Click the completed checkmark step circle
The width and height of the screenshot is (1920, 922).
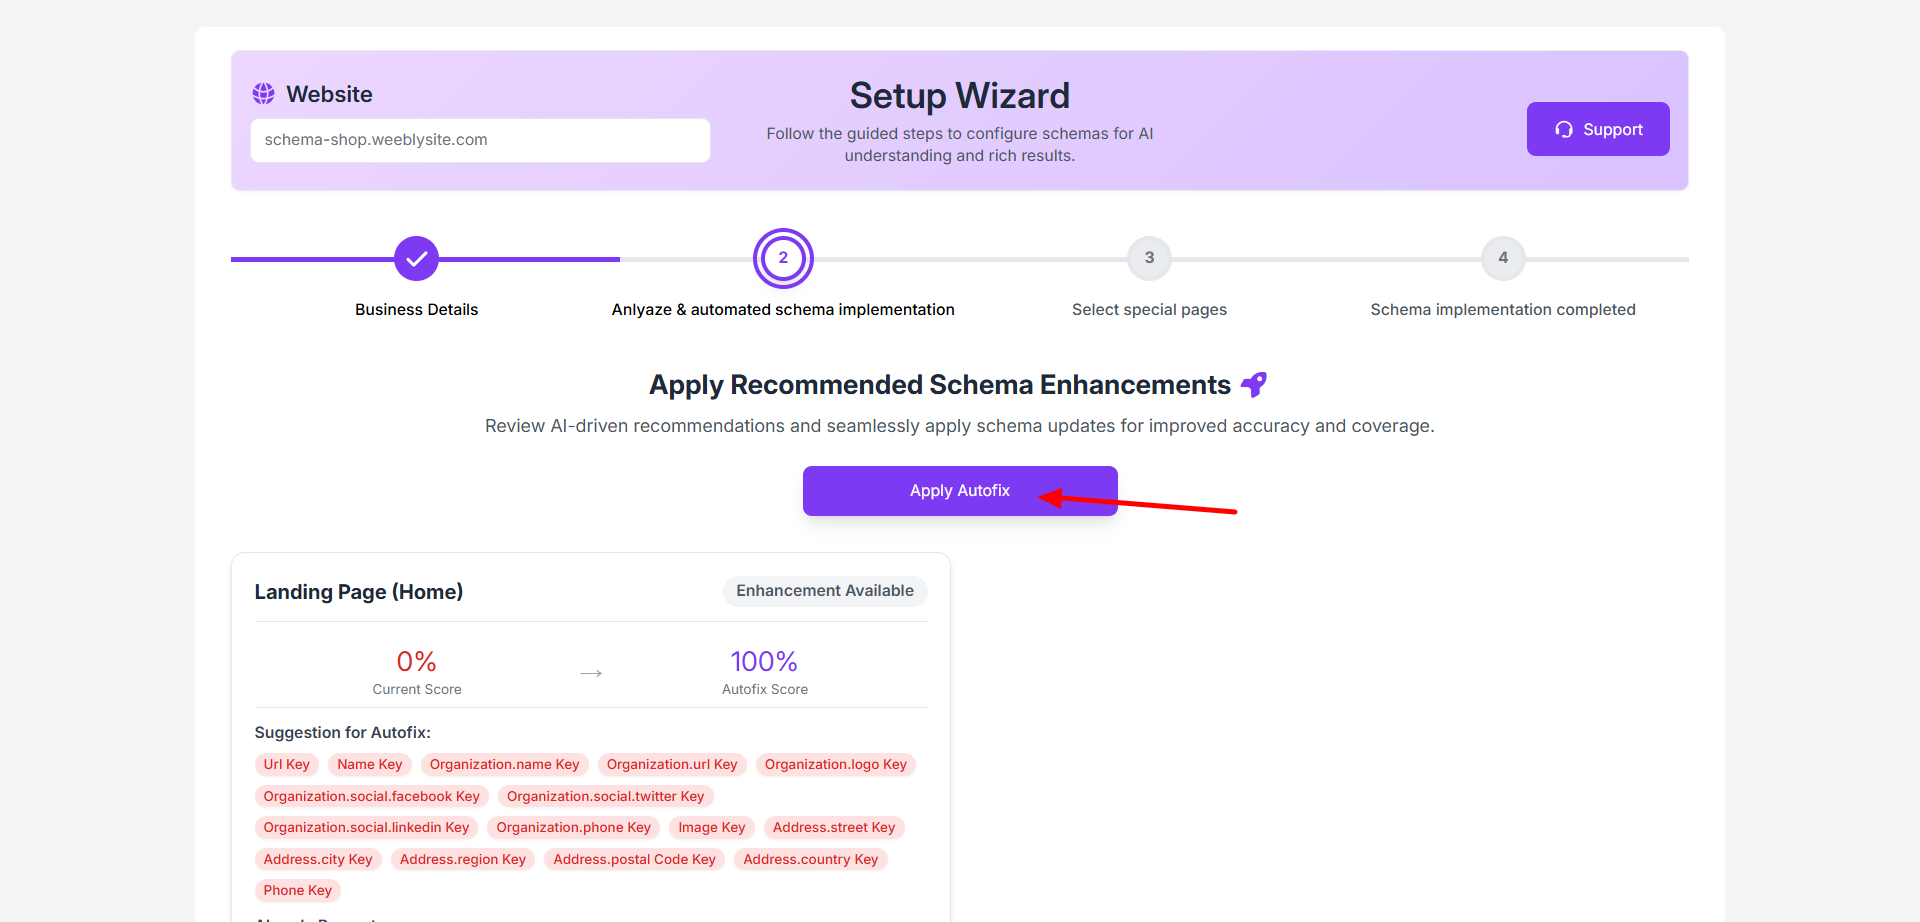416,259
